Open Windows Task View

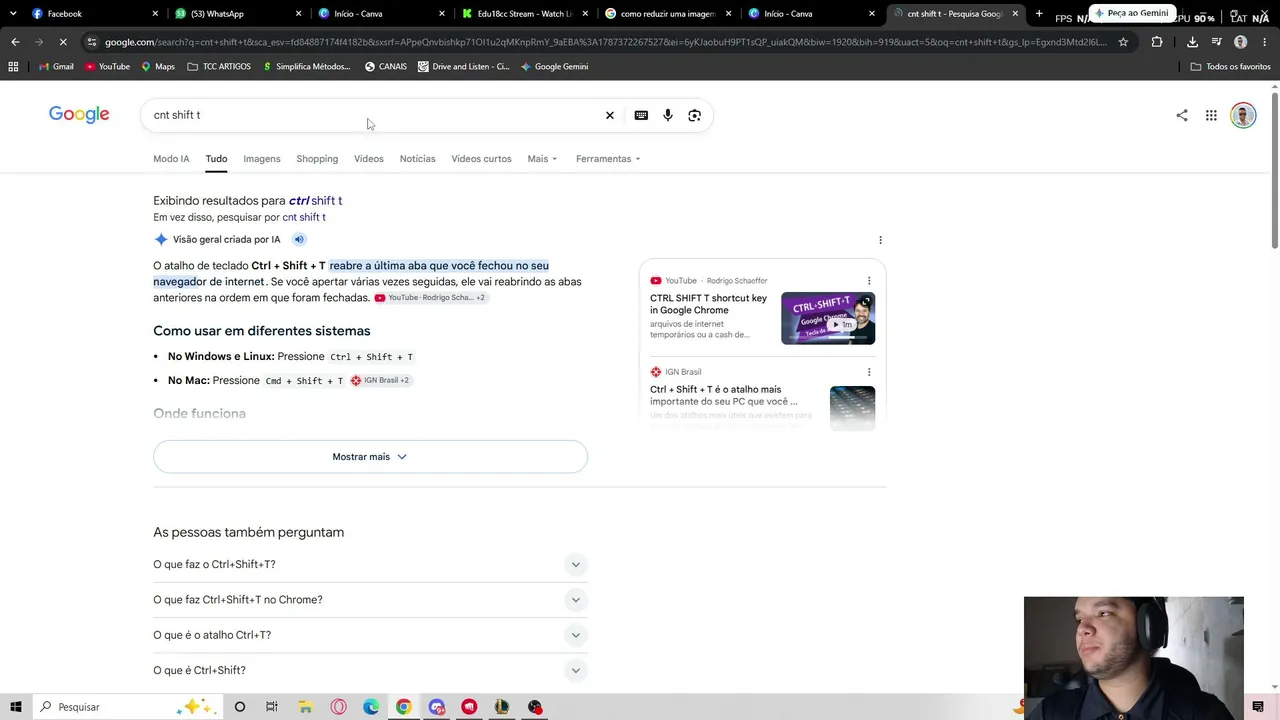(x=271, y=707)
